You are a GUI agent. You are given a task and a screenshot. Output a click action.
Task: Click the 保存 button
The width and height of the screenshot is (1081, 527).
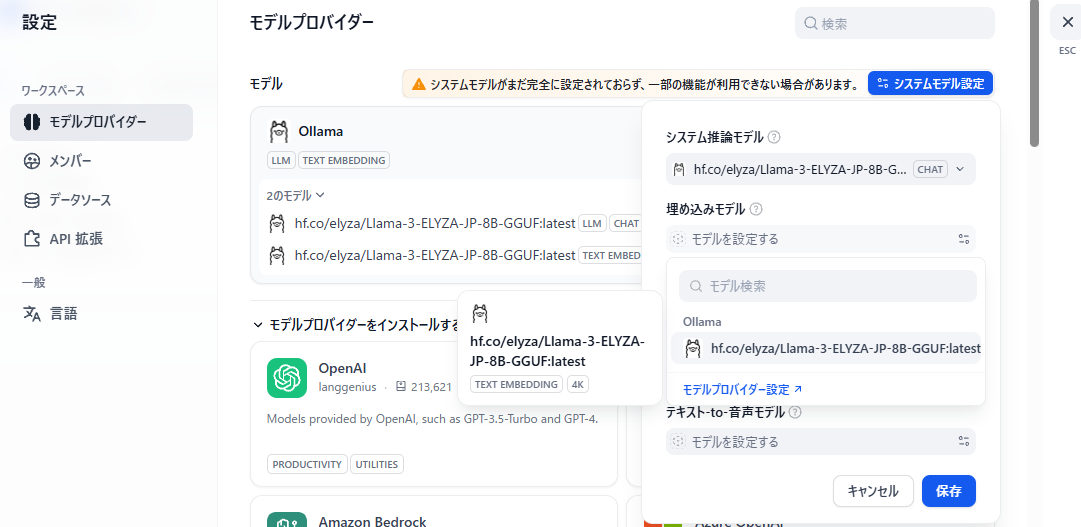pos(949,491)
